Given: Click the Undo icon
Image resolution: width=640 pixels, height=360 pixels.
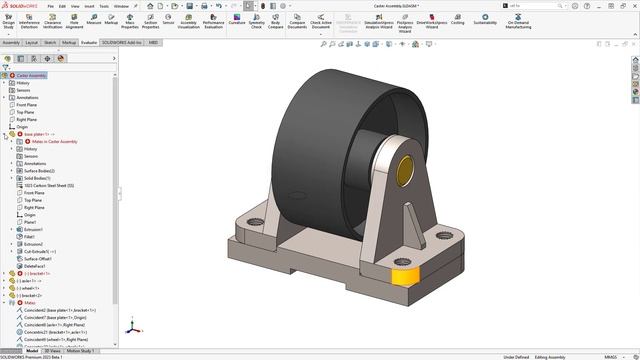Looking at the screenshot, I should point(219,6).
